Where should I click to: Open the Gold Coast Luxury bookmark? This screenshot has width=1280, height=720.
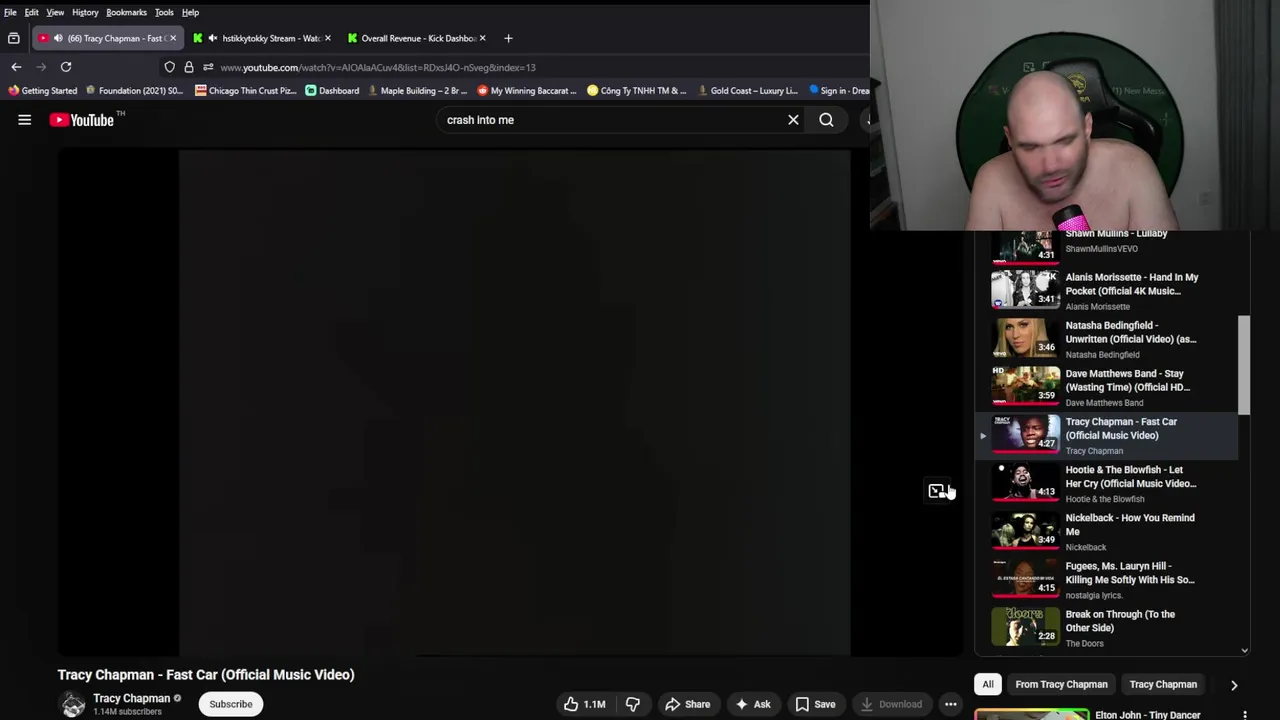click(746, 90)
